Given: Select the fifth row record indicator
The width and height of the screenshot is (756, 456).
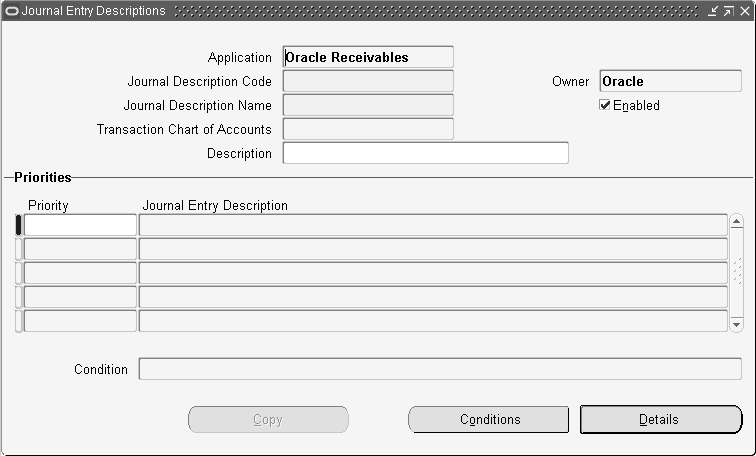Looking at the screenshot, I should coord(19,321).
